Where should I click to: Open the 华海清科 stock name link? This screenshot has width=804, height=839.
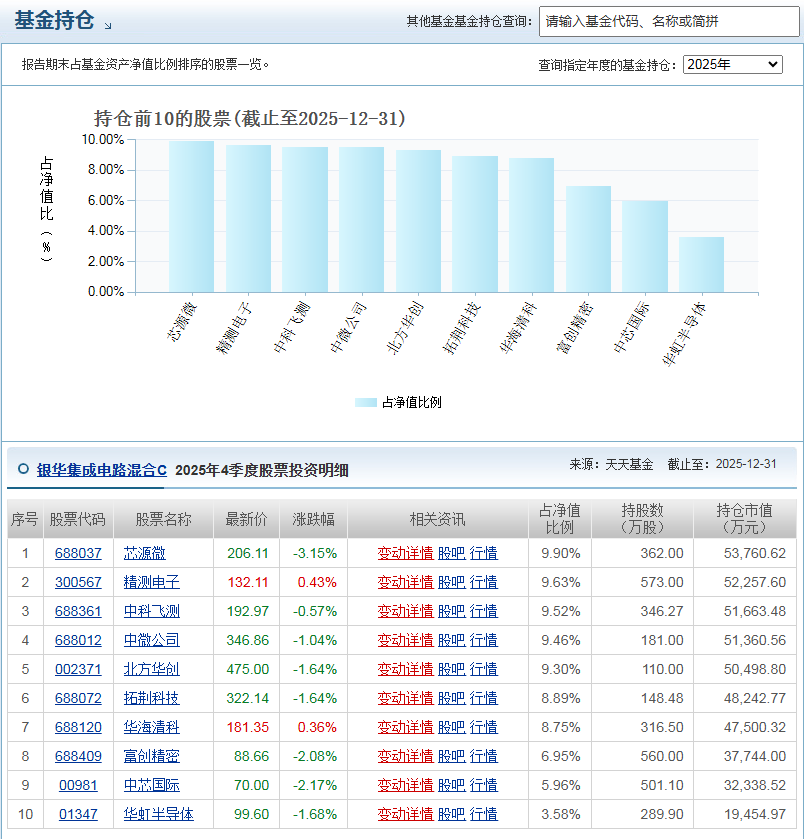click(x=151, y=727)
